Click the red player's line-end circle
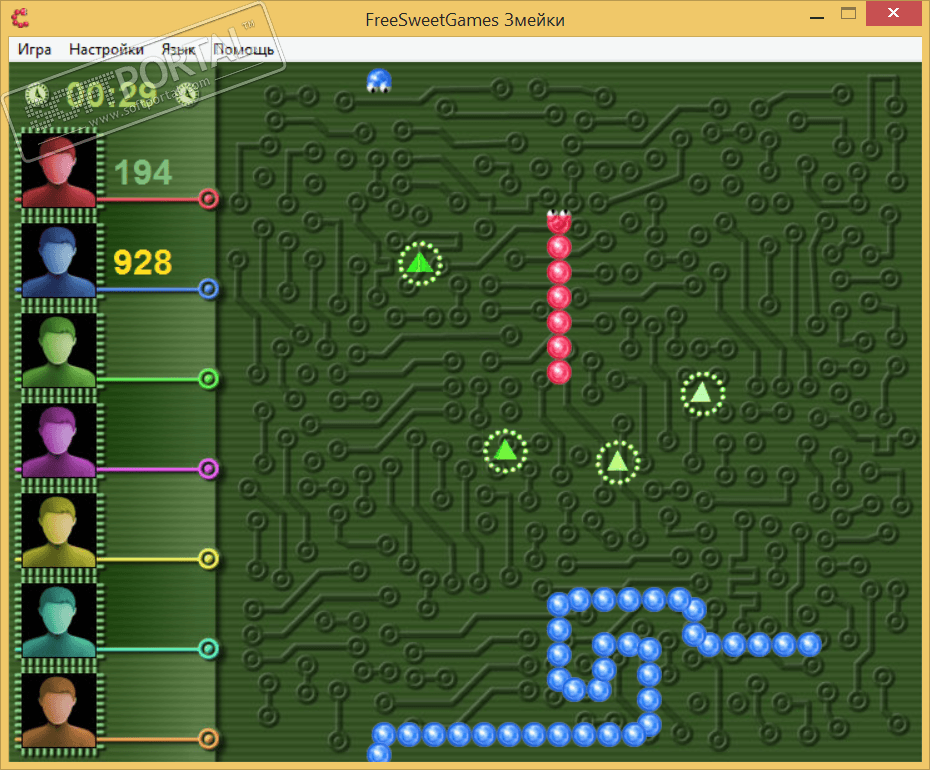 208,199
